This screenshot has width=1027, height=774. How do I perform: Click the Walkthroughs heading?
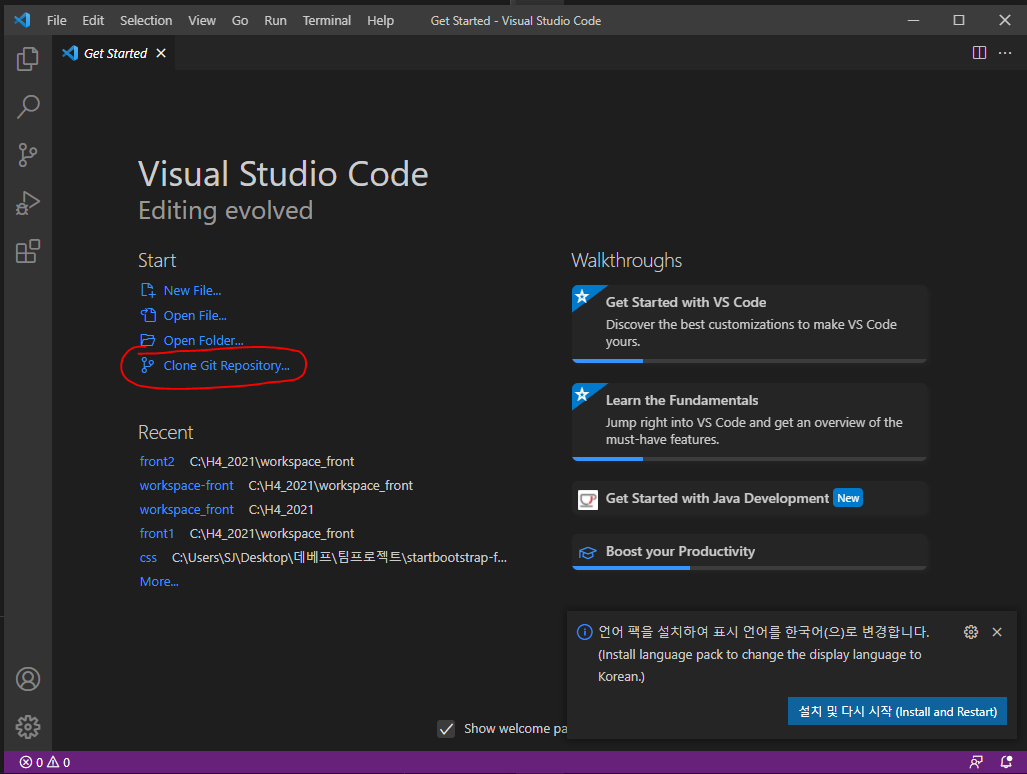[626, 261]
